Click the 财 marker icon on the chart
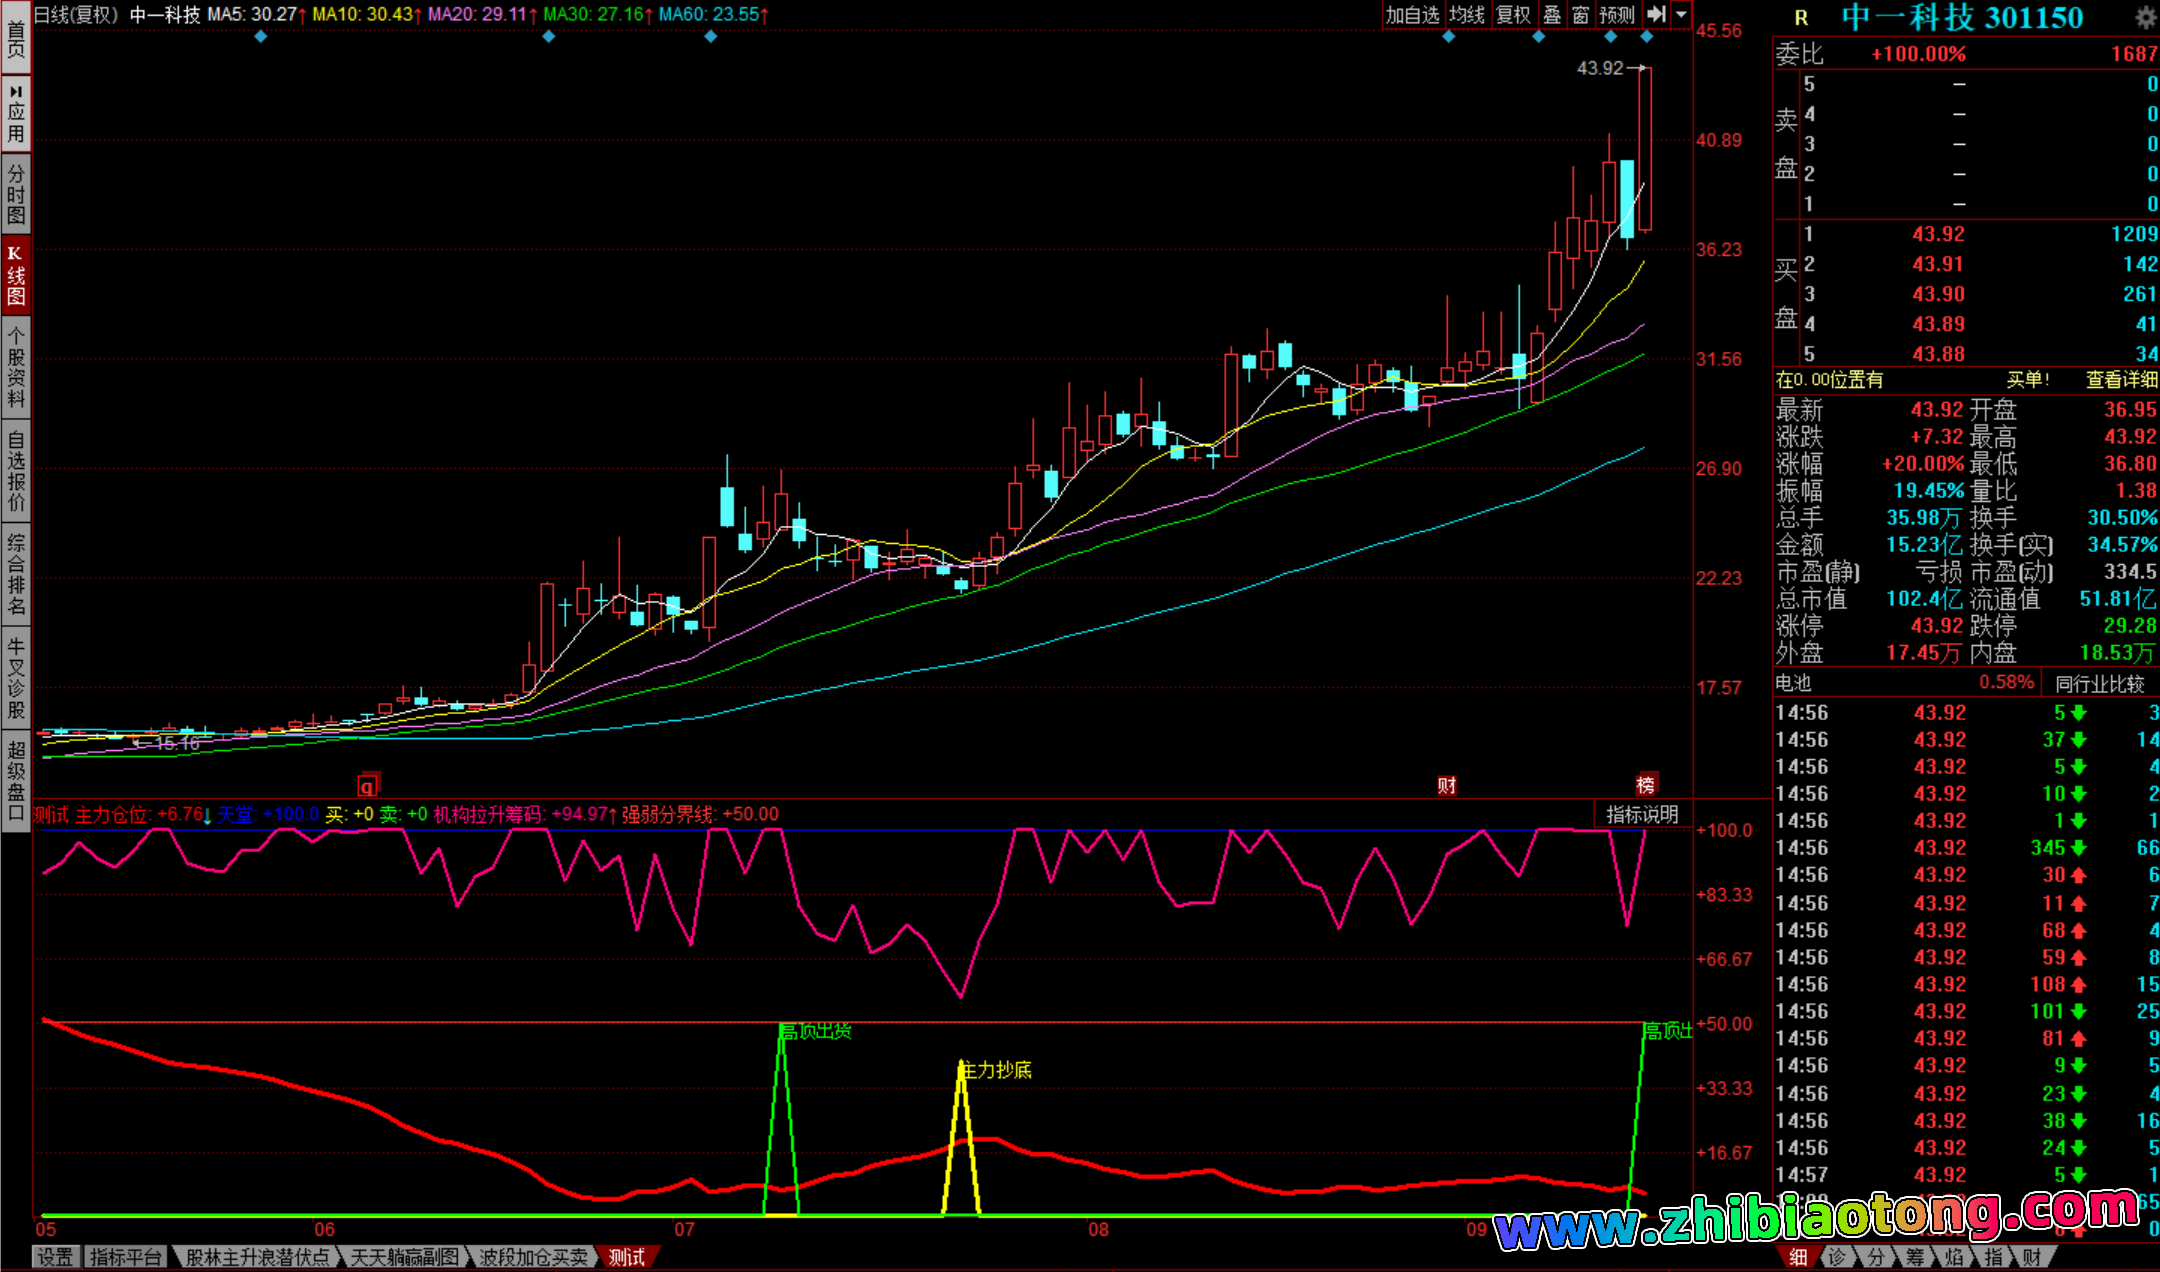 [1446, 785]
